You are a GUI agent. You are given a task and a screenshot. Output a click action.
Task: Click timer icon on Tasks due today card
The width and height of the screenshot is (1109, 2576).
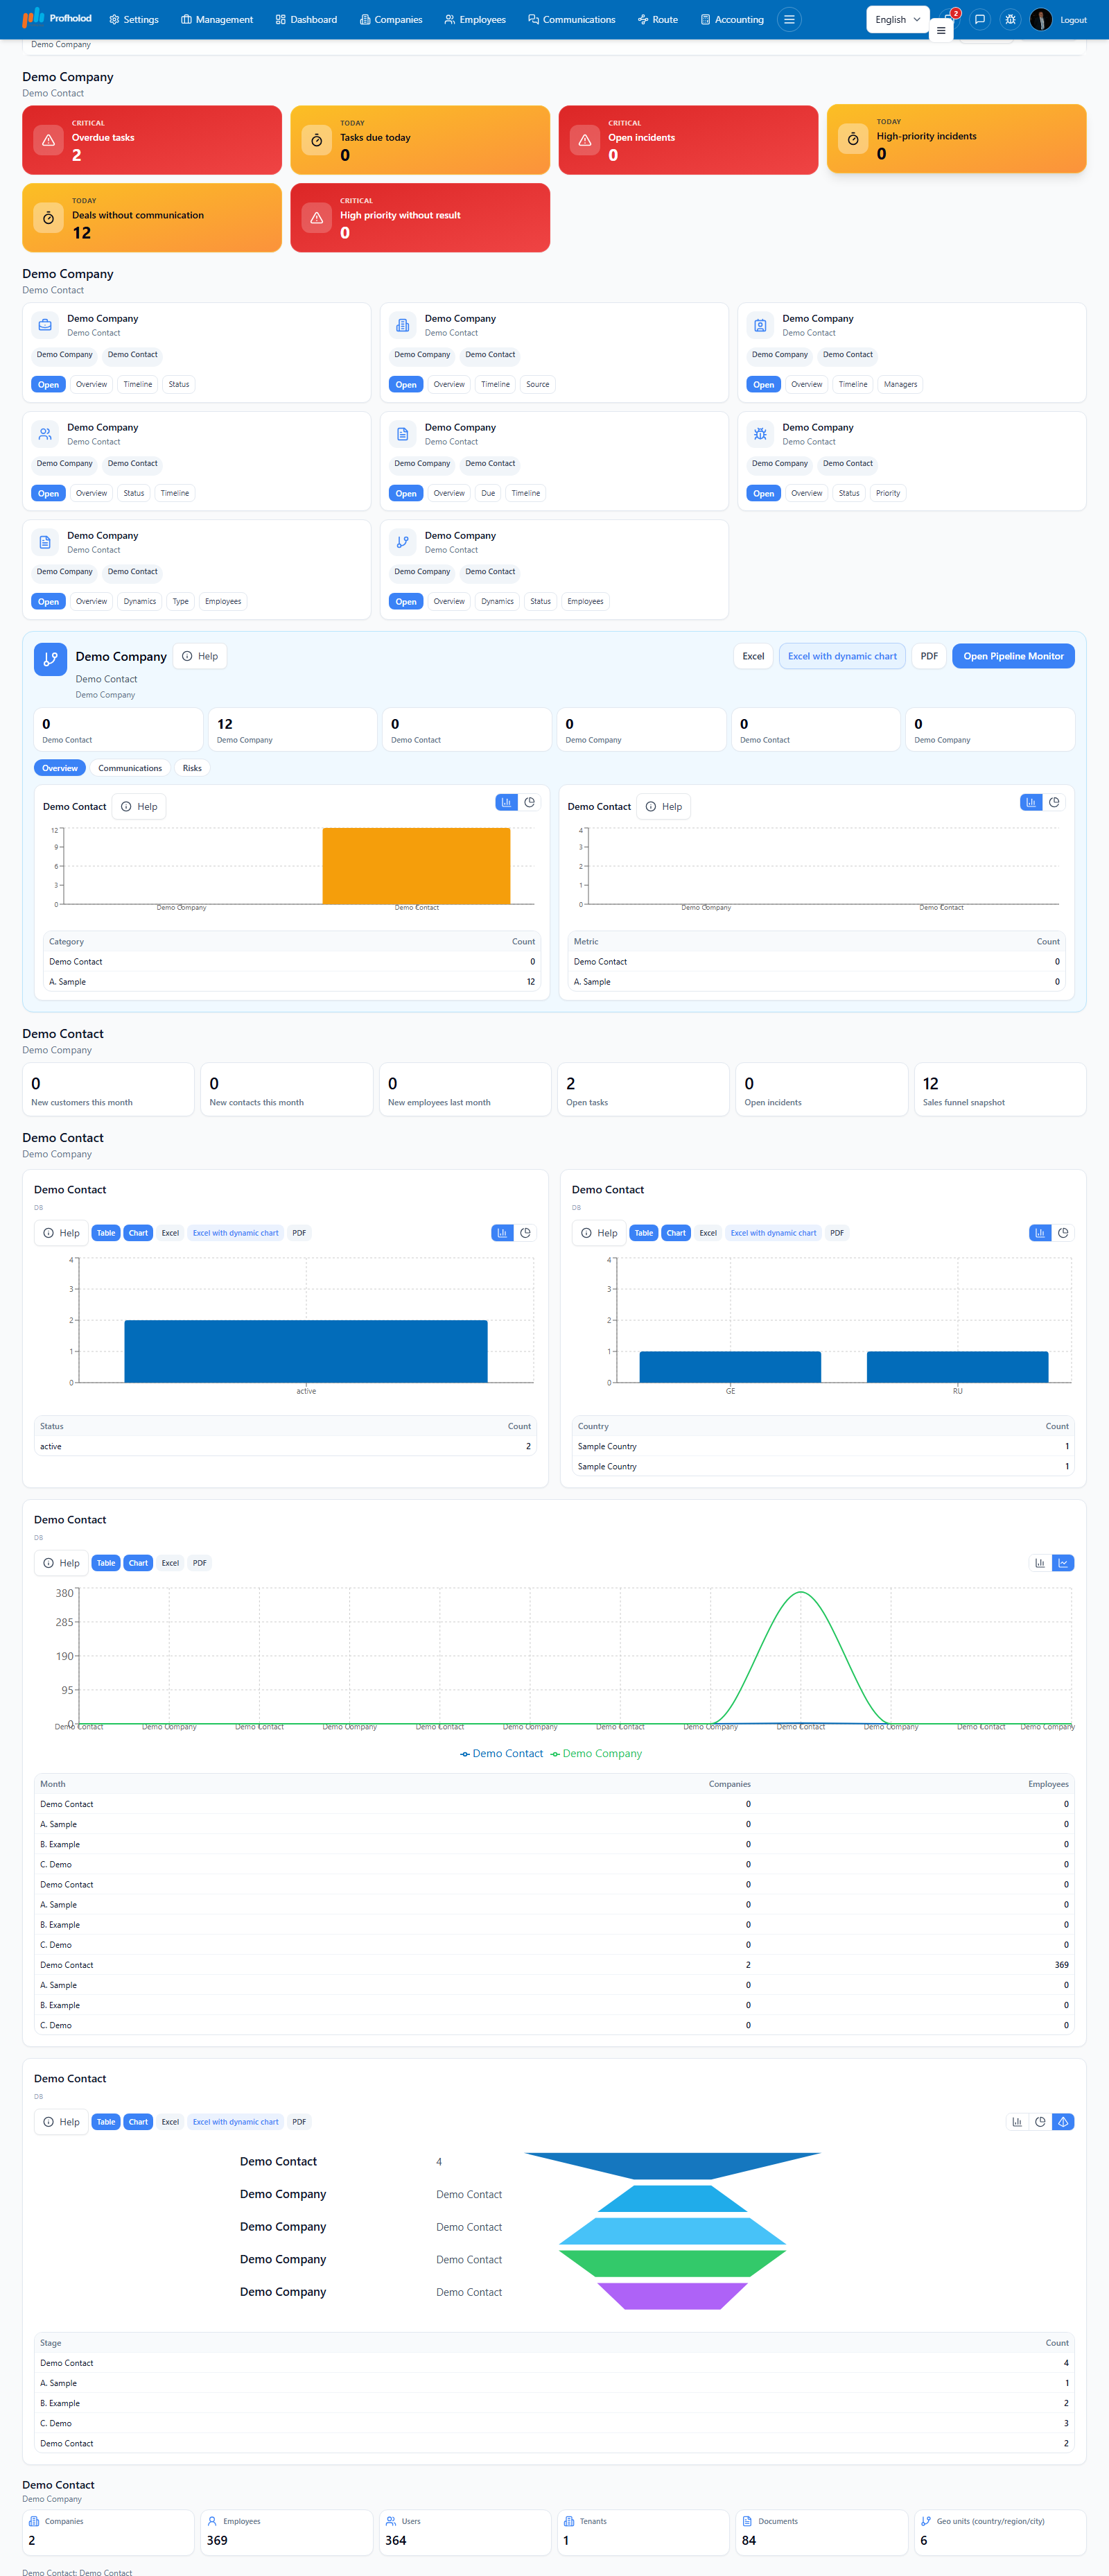[316, 140]
